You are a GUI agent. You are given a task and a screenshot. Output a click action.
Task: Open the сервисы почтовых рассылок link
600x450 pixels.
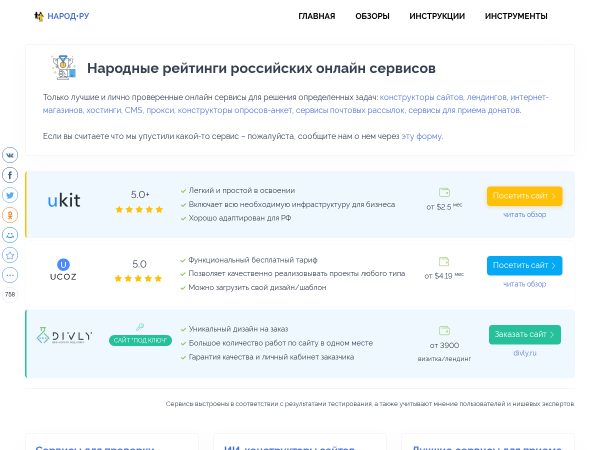(350, 110)
